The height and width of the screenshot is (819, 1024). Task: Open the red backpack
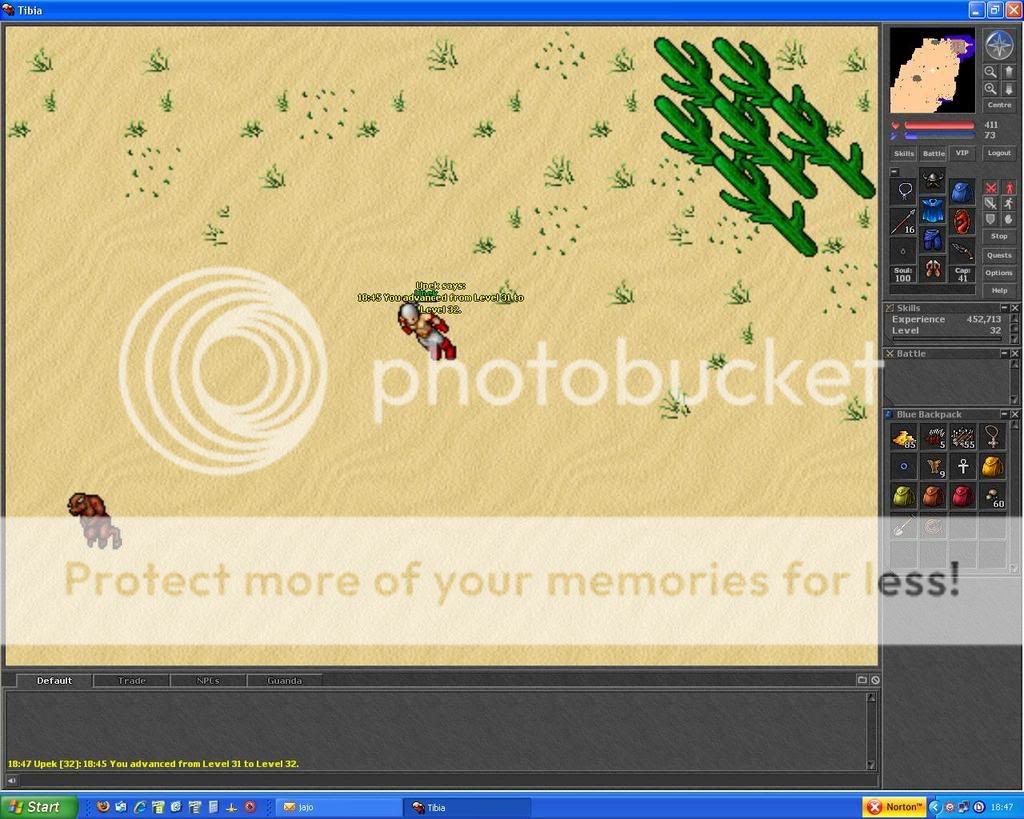coord(963,496)
